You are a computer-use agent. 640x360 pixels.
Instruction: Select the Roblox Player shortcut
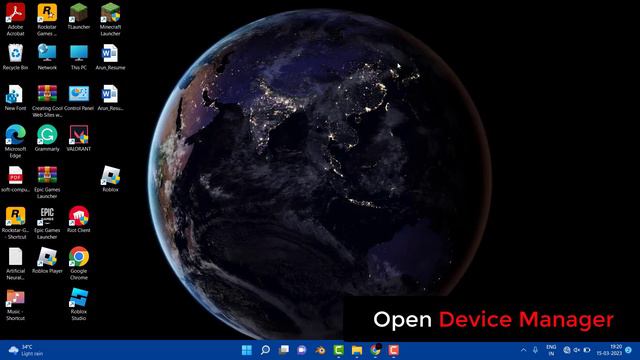coord(47,260)
